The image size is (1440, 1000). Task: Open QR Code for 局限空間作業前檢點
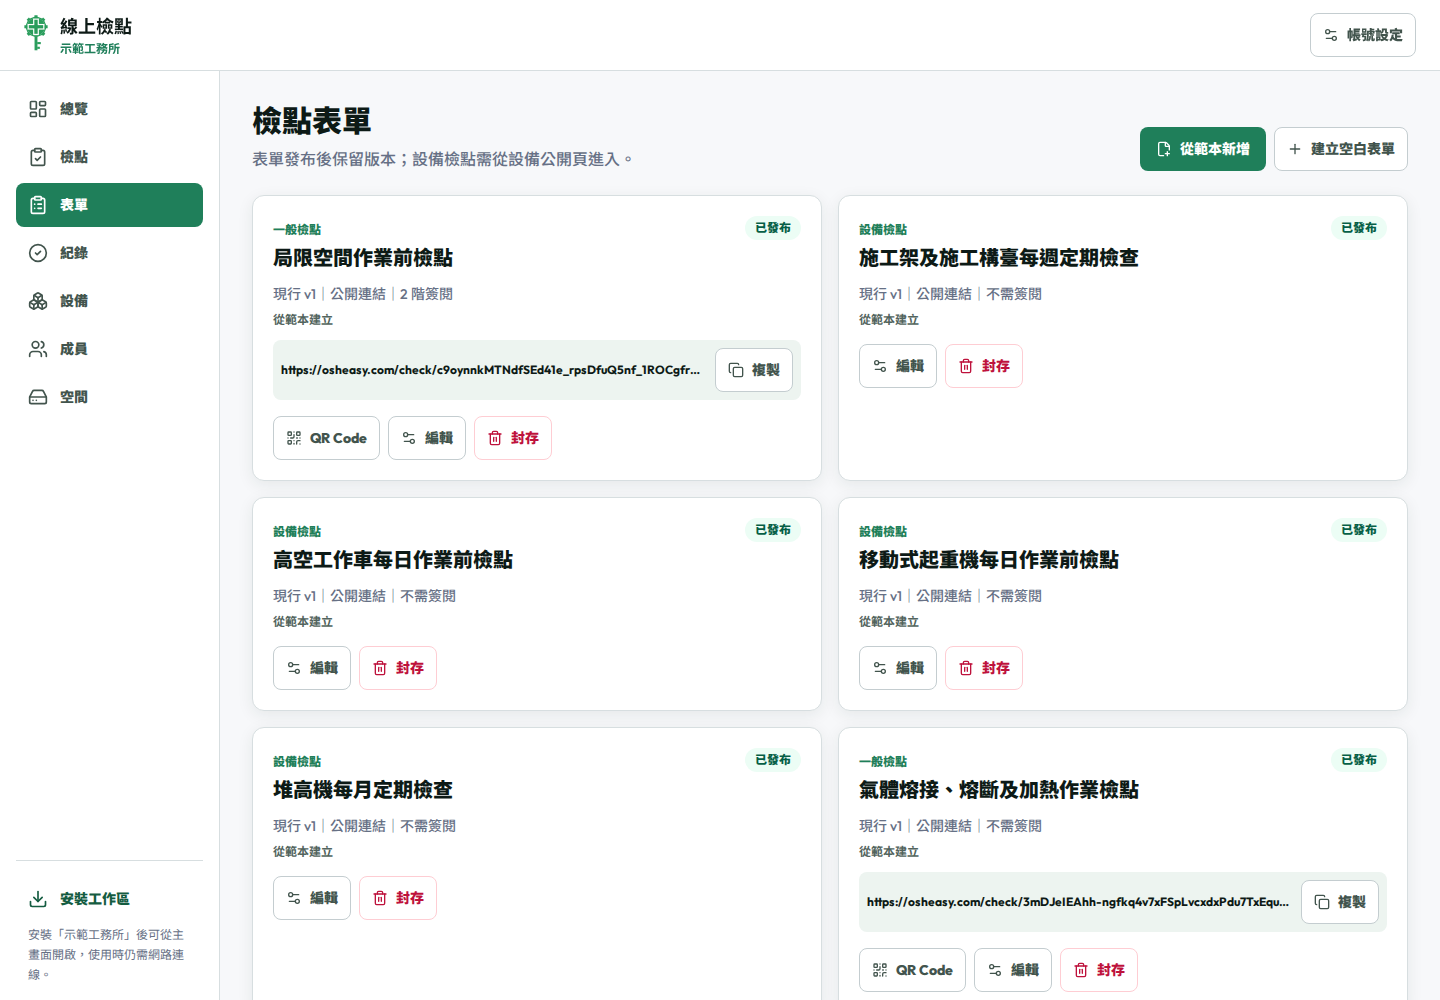coord(326,438)
